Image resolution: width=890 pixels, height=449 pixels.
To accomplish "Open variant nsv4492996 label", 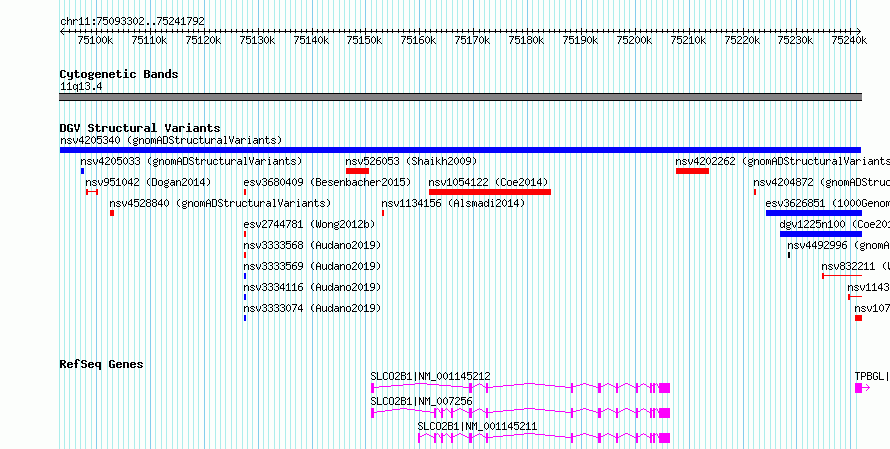I will (x=838, y=245).
